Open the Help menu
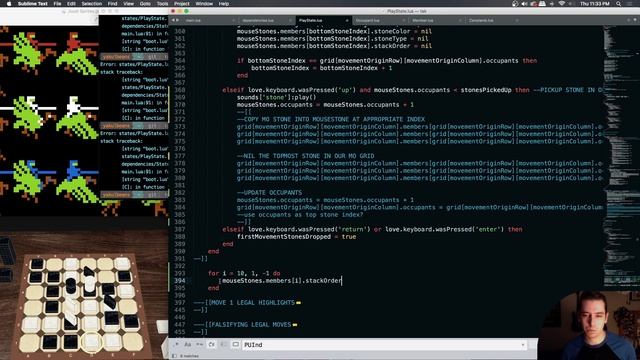 click(224, 4)
